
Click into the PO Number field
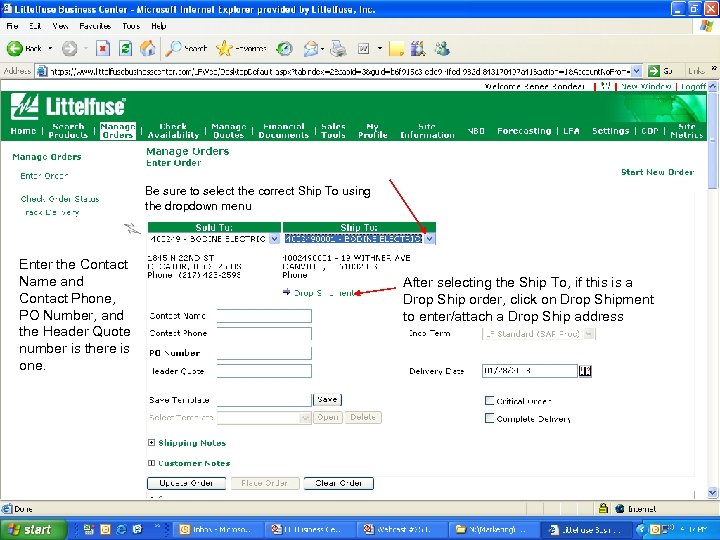[264, 353]
